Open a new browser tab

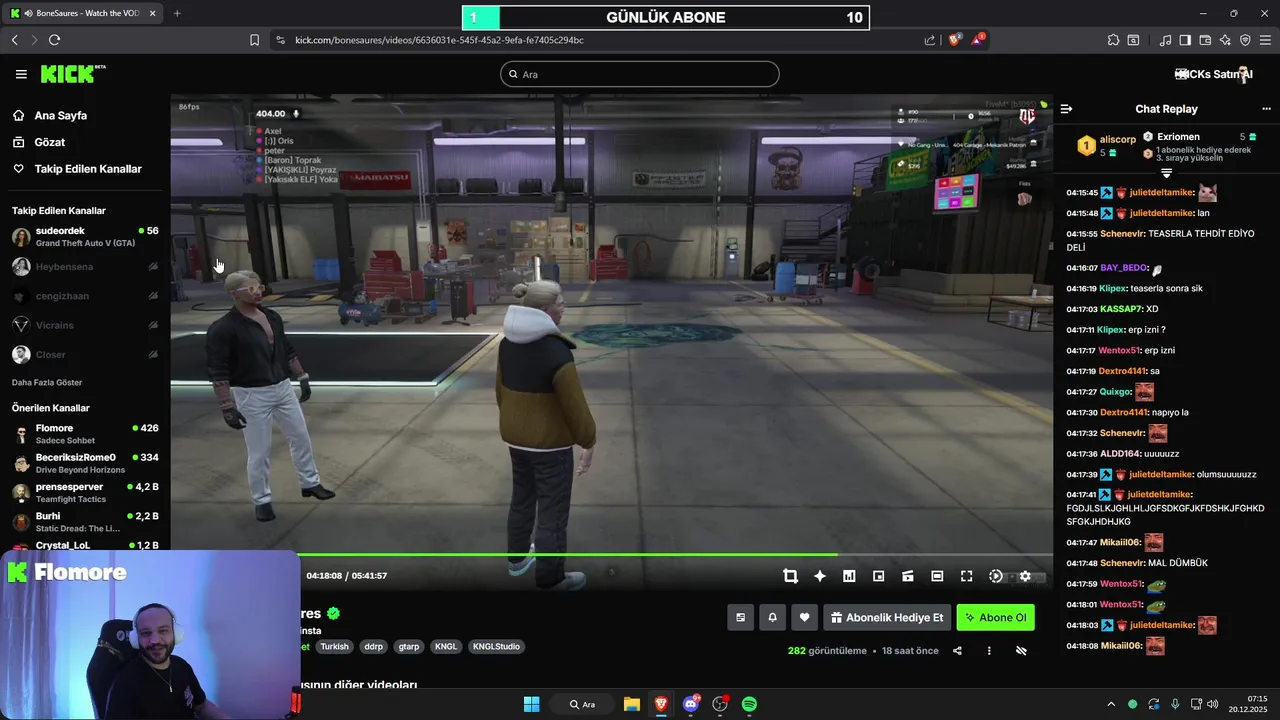(177, 13)
